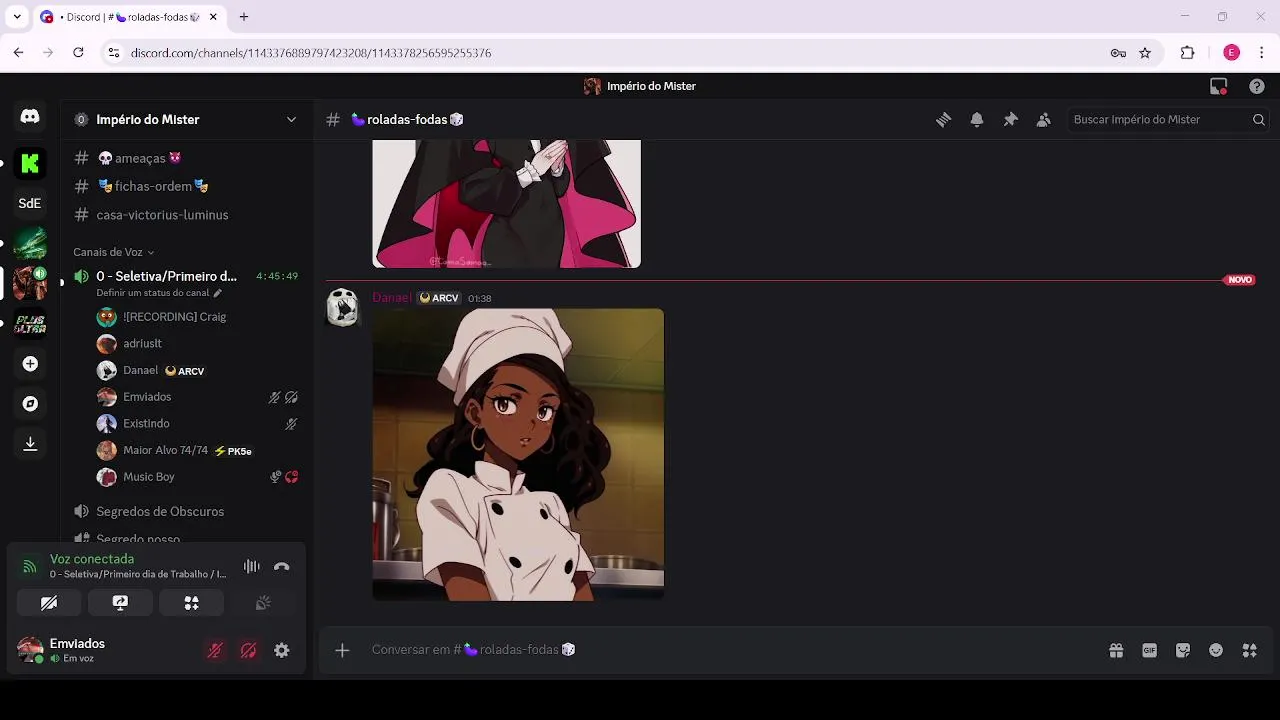Reload the page in Chrome
The image size is (1280, 720).
(78, 53)
